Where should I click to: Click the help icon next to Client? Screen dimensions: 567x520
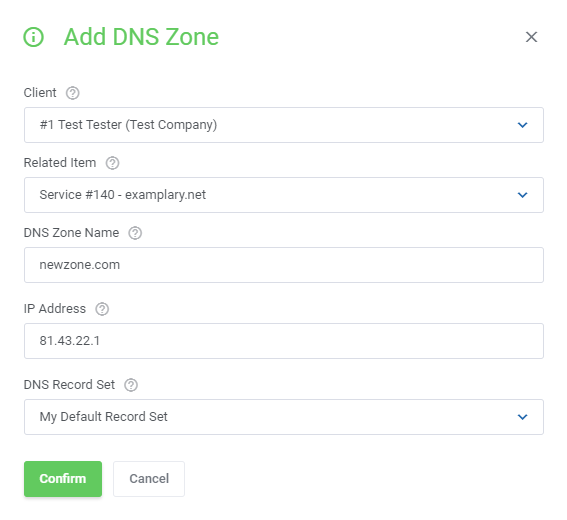point(72,93)
